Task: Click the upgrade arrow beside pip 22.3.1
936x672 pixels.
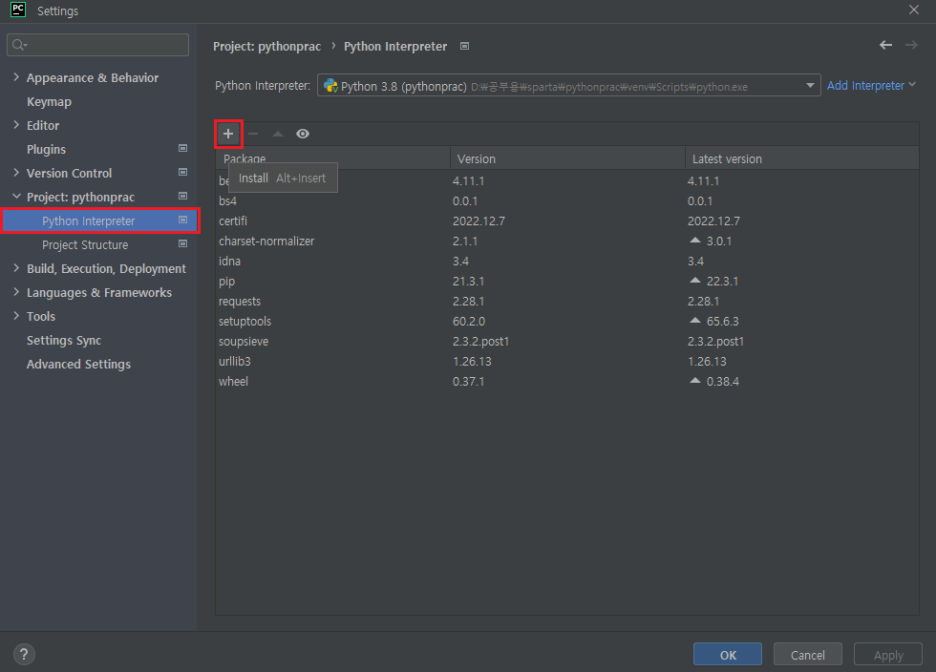Action: [695, 280]
